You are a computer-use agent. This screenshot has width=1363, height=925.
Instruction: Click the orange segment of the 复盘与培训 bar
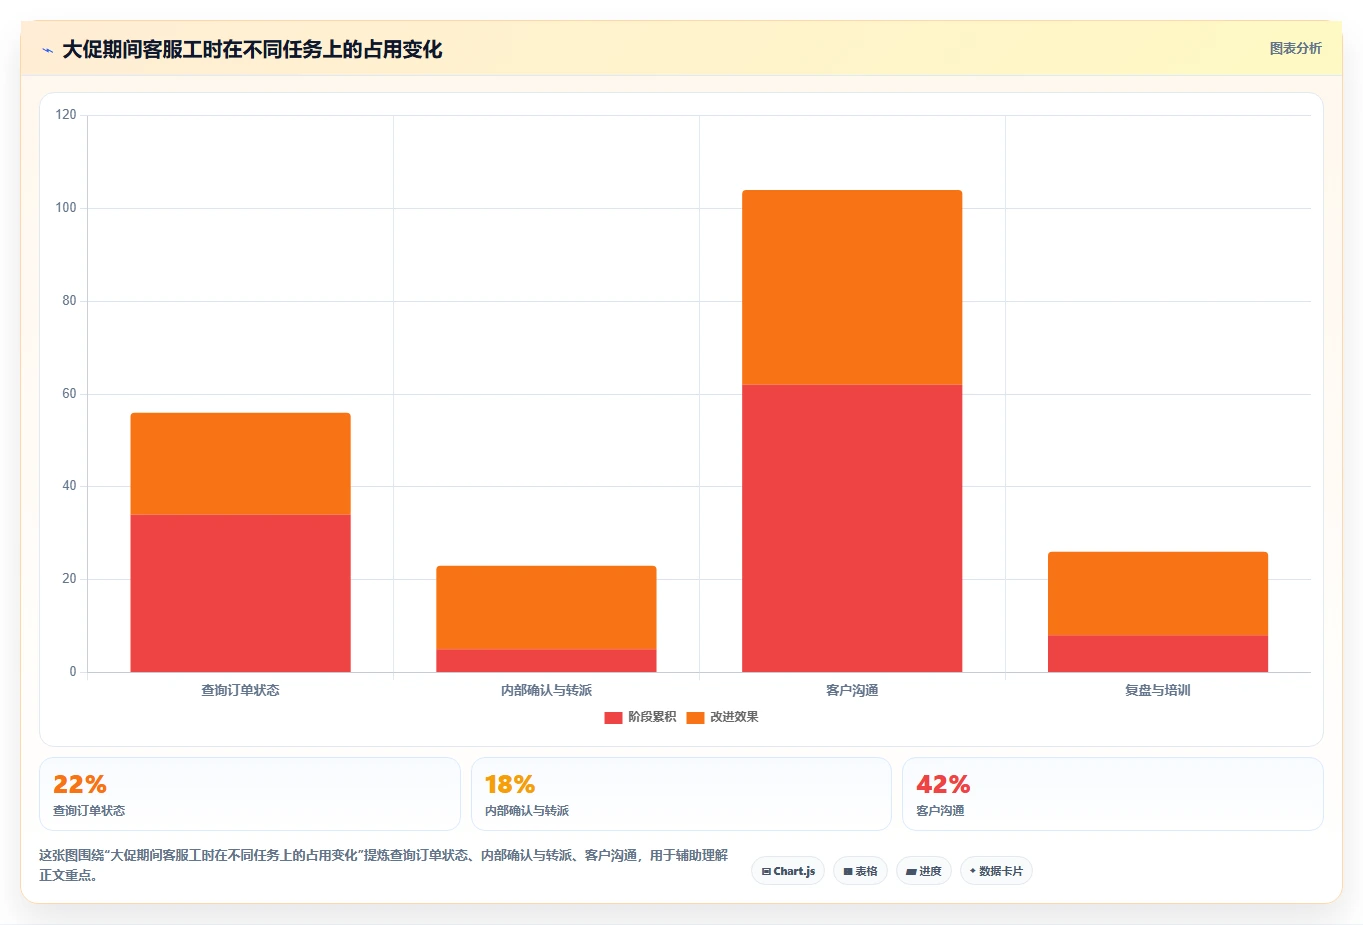1158,593
